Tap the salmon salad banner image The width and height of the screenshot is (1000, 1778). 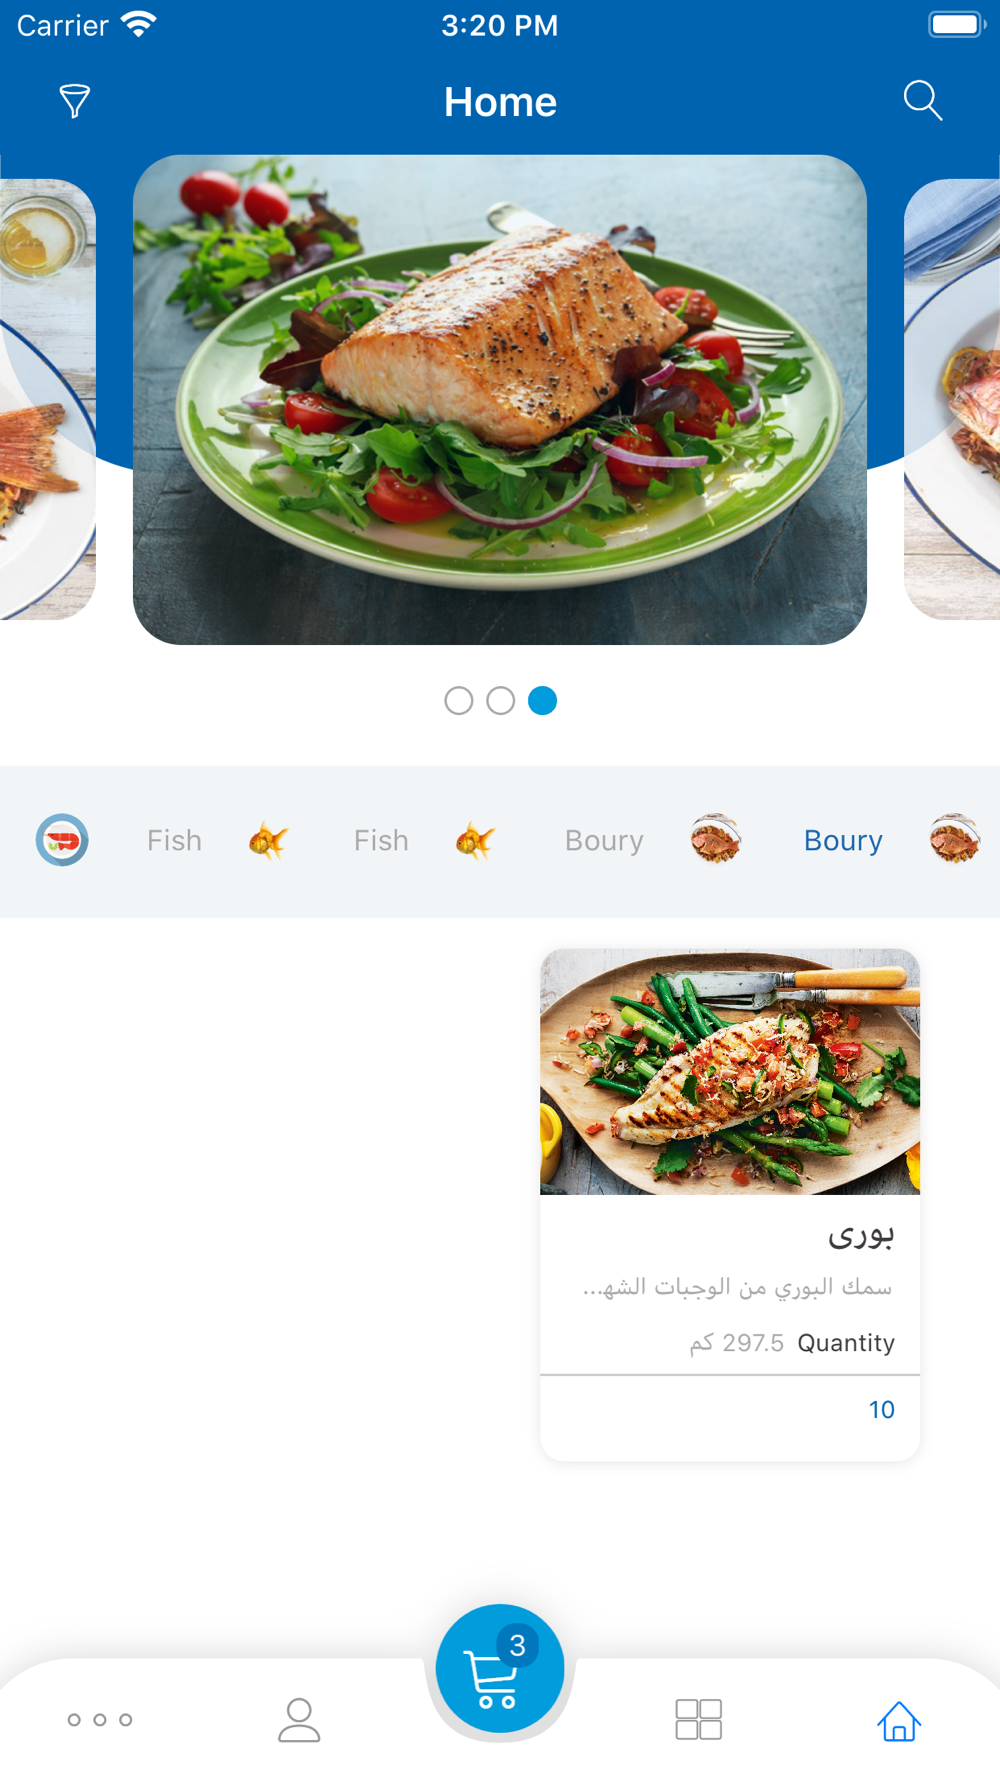click(500, 400)
